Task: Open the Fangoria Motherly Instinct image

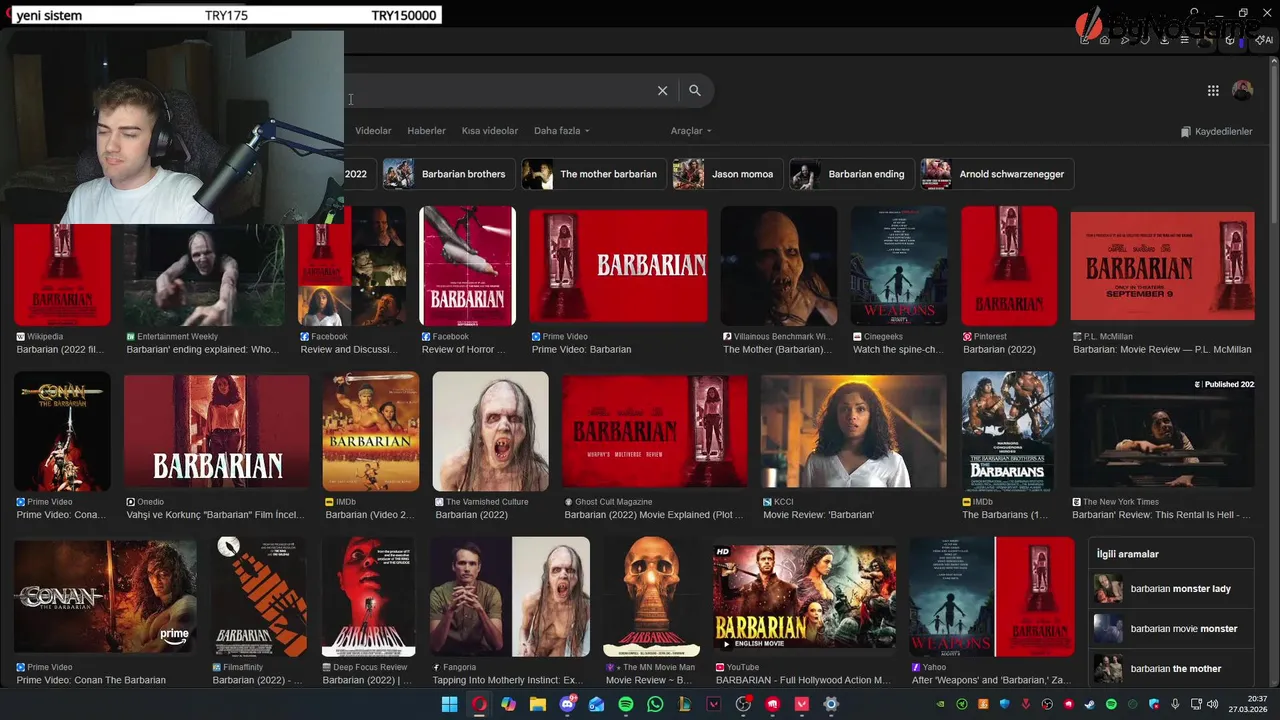Action: (x=510, y=596)
